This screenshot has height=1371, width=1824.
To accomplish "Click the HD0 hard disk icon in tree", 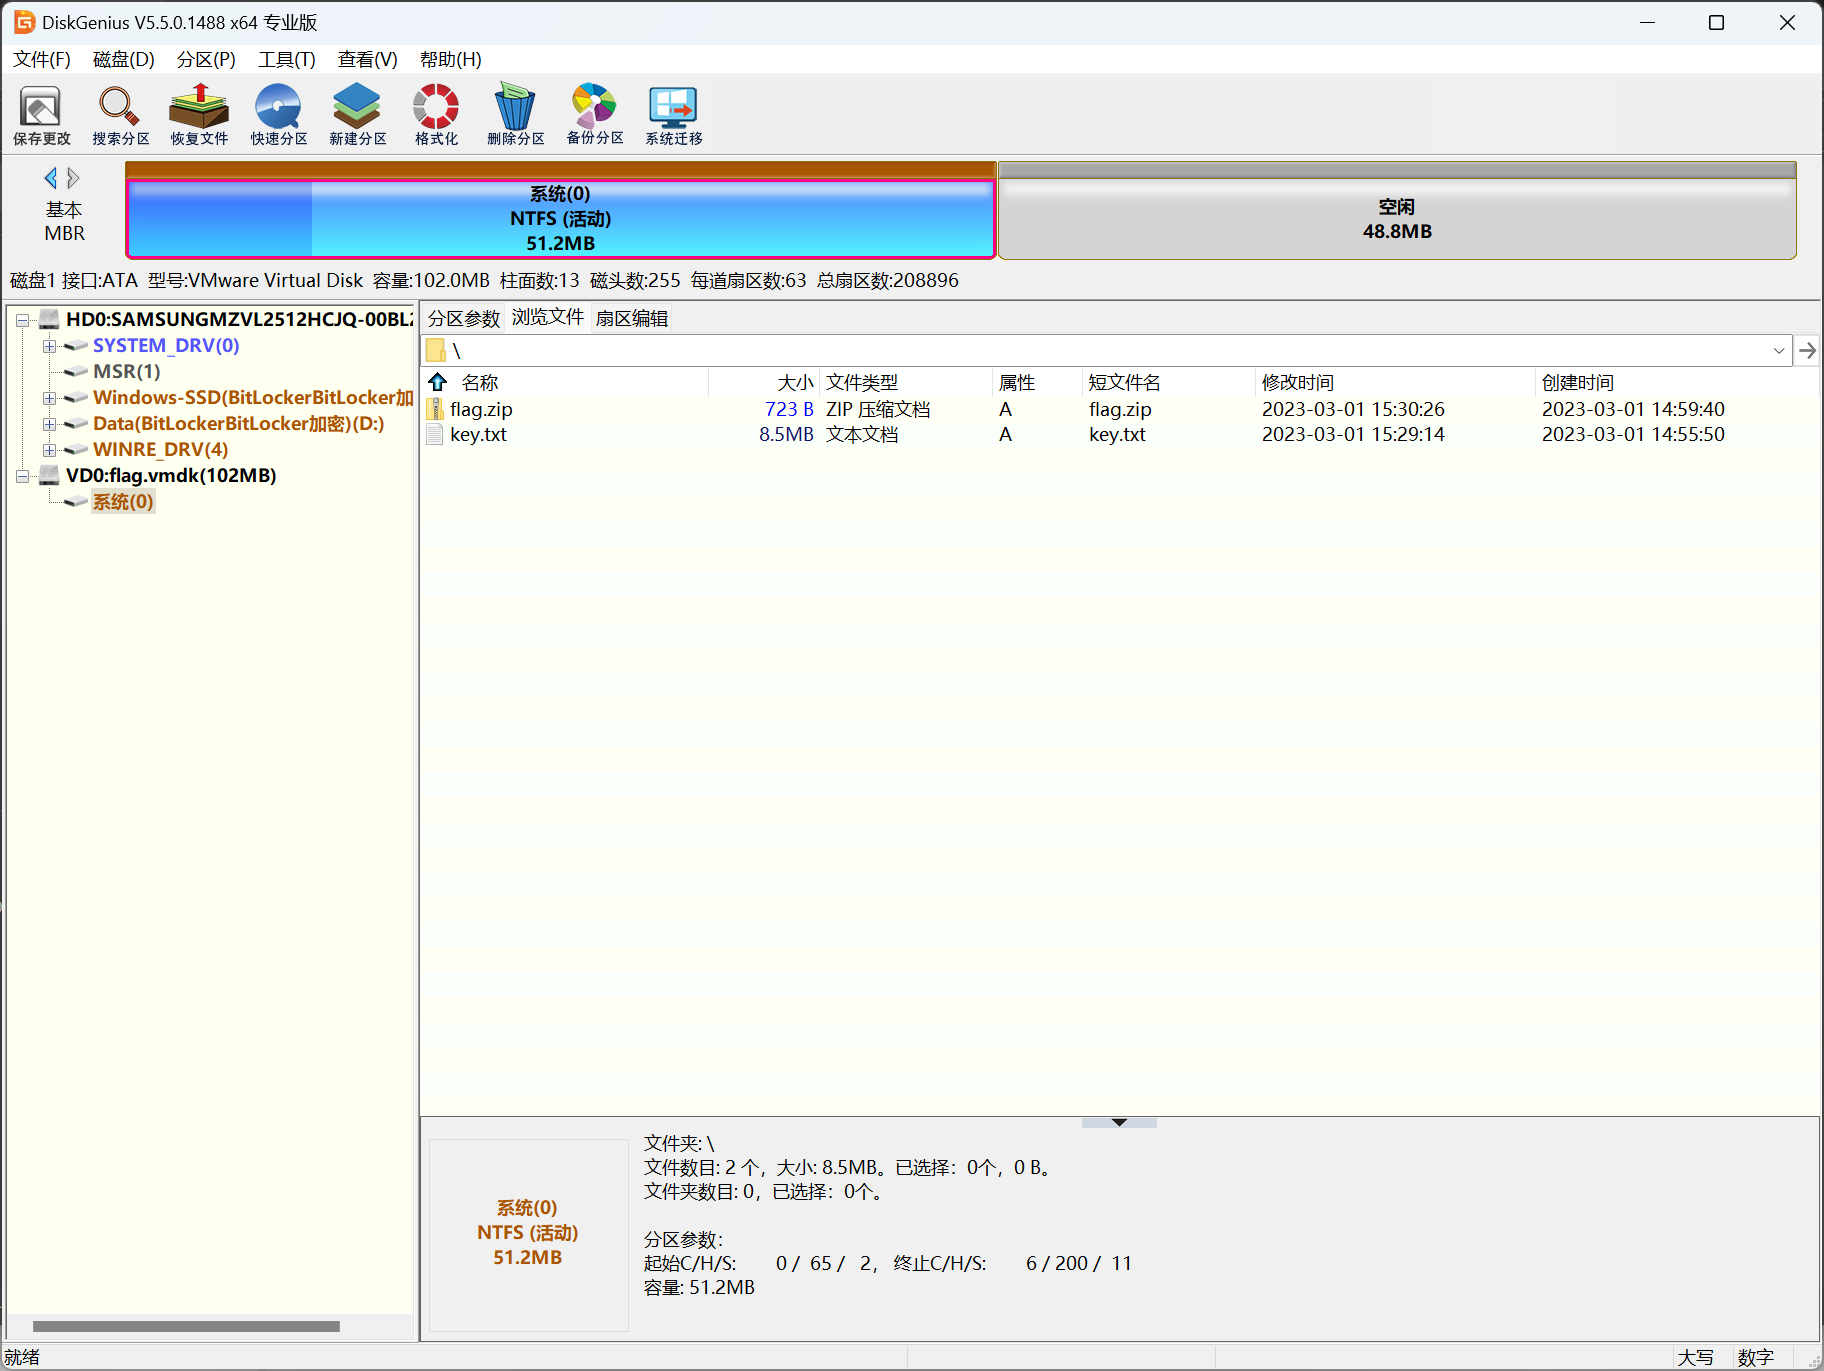I will 49,320.
